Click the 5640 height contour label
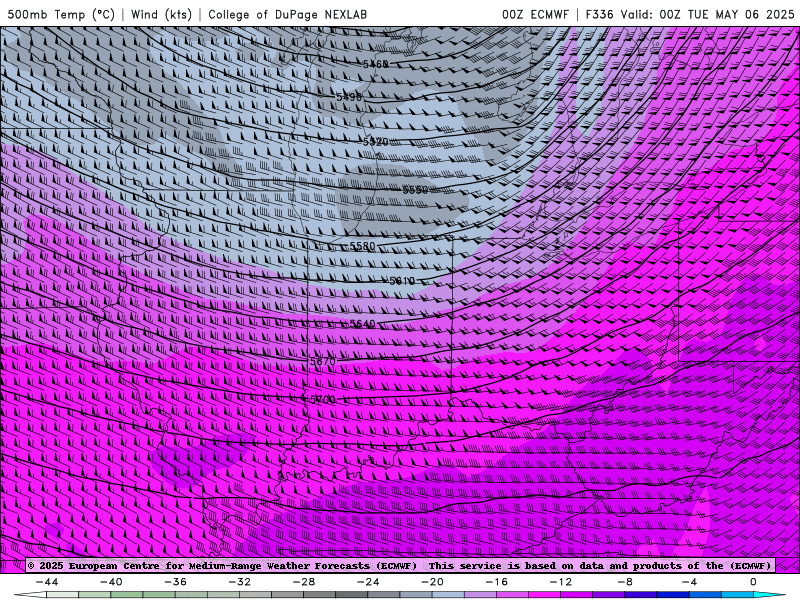 (x=363, y=324)
